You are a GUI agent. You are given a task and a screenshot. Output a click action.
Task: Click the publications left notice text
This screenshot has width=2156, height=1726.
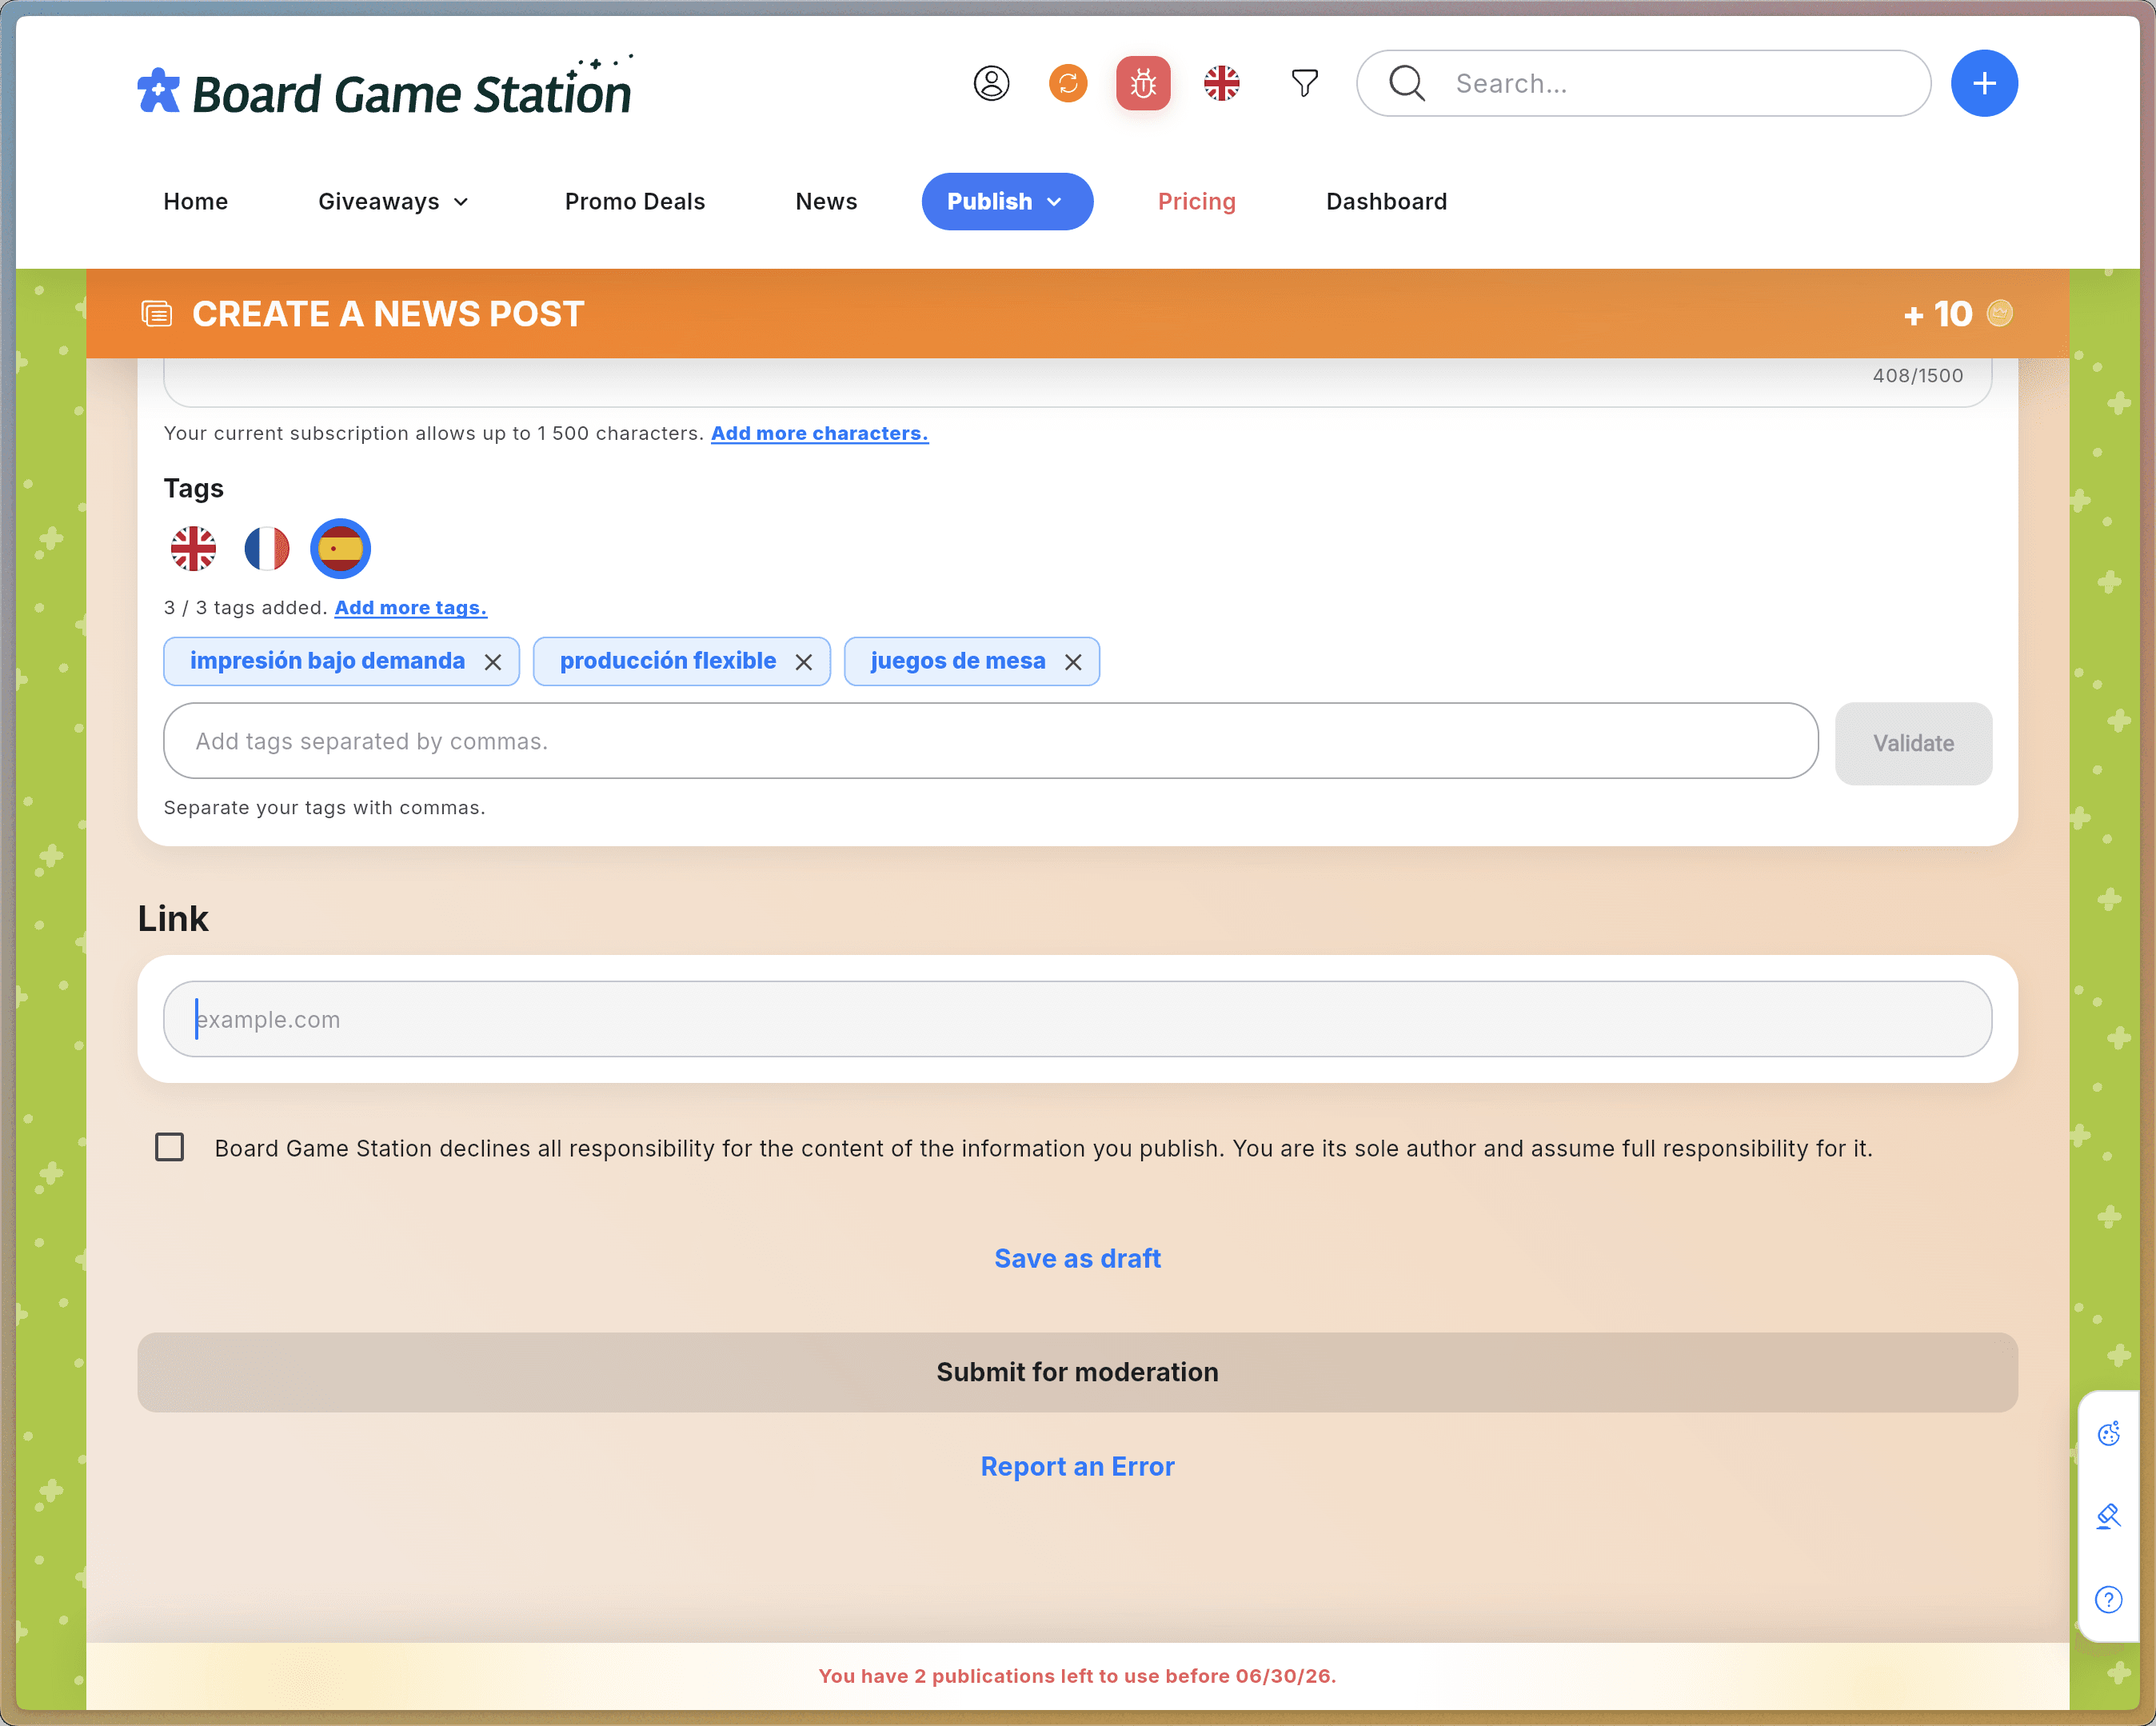pyautogui.click(x=1077, y=1676)
